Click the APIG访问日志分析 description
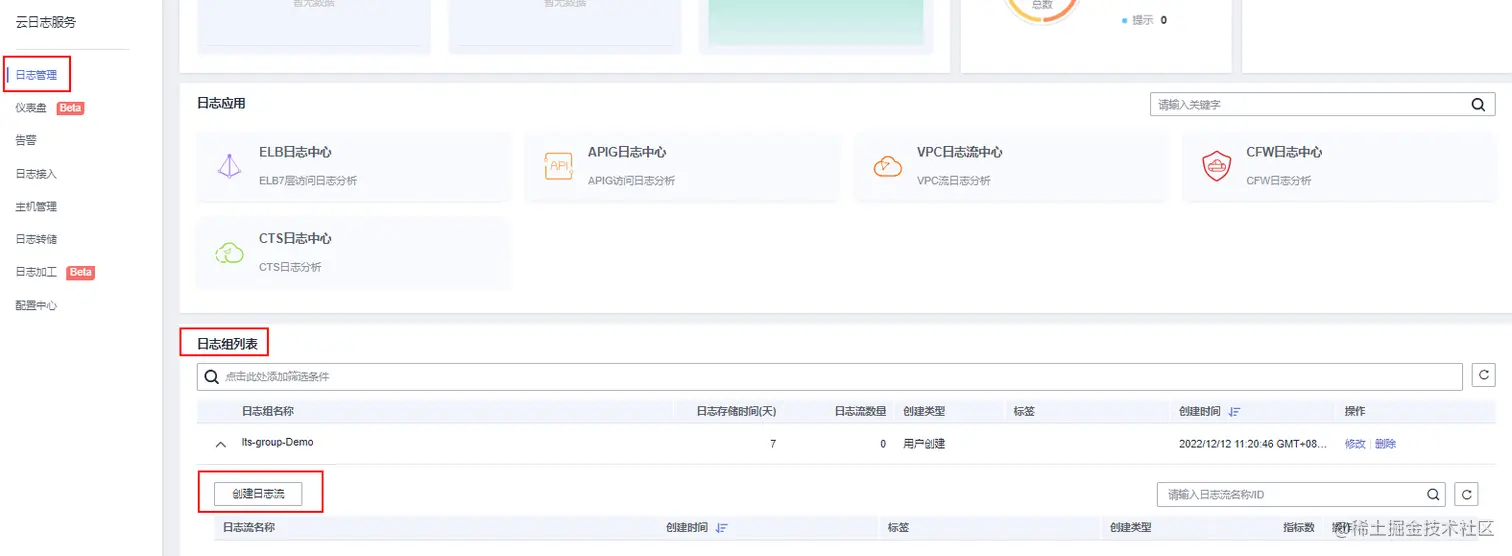Viewport: 1512px width, 556px height. coord(631,181)
